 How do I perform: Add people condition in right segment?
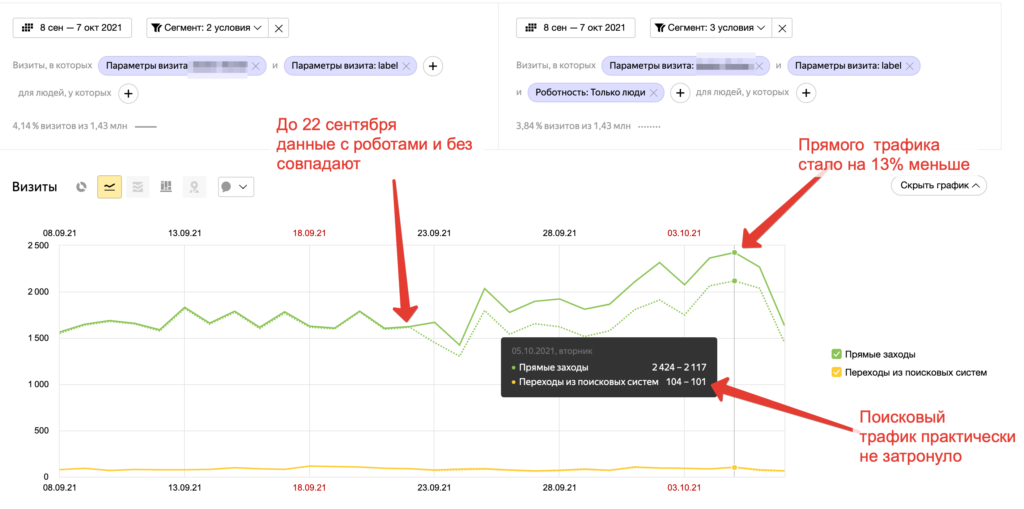[x=805, y=93]
